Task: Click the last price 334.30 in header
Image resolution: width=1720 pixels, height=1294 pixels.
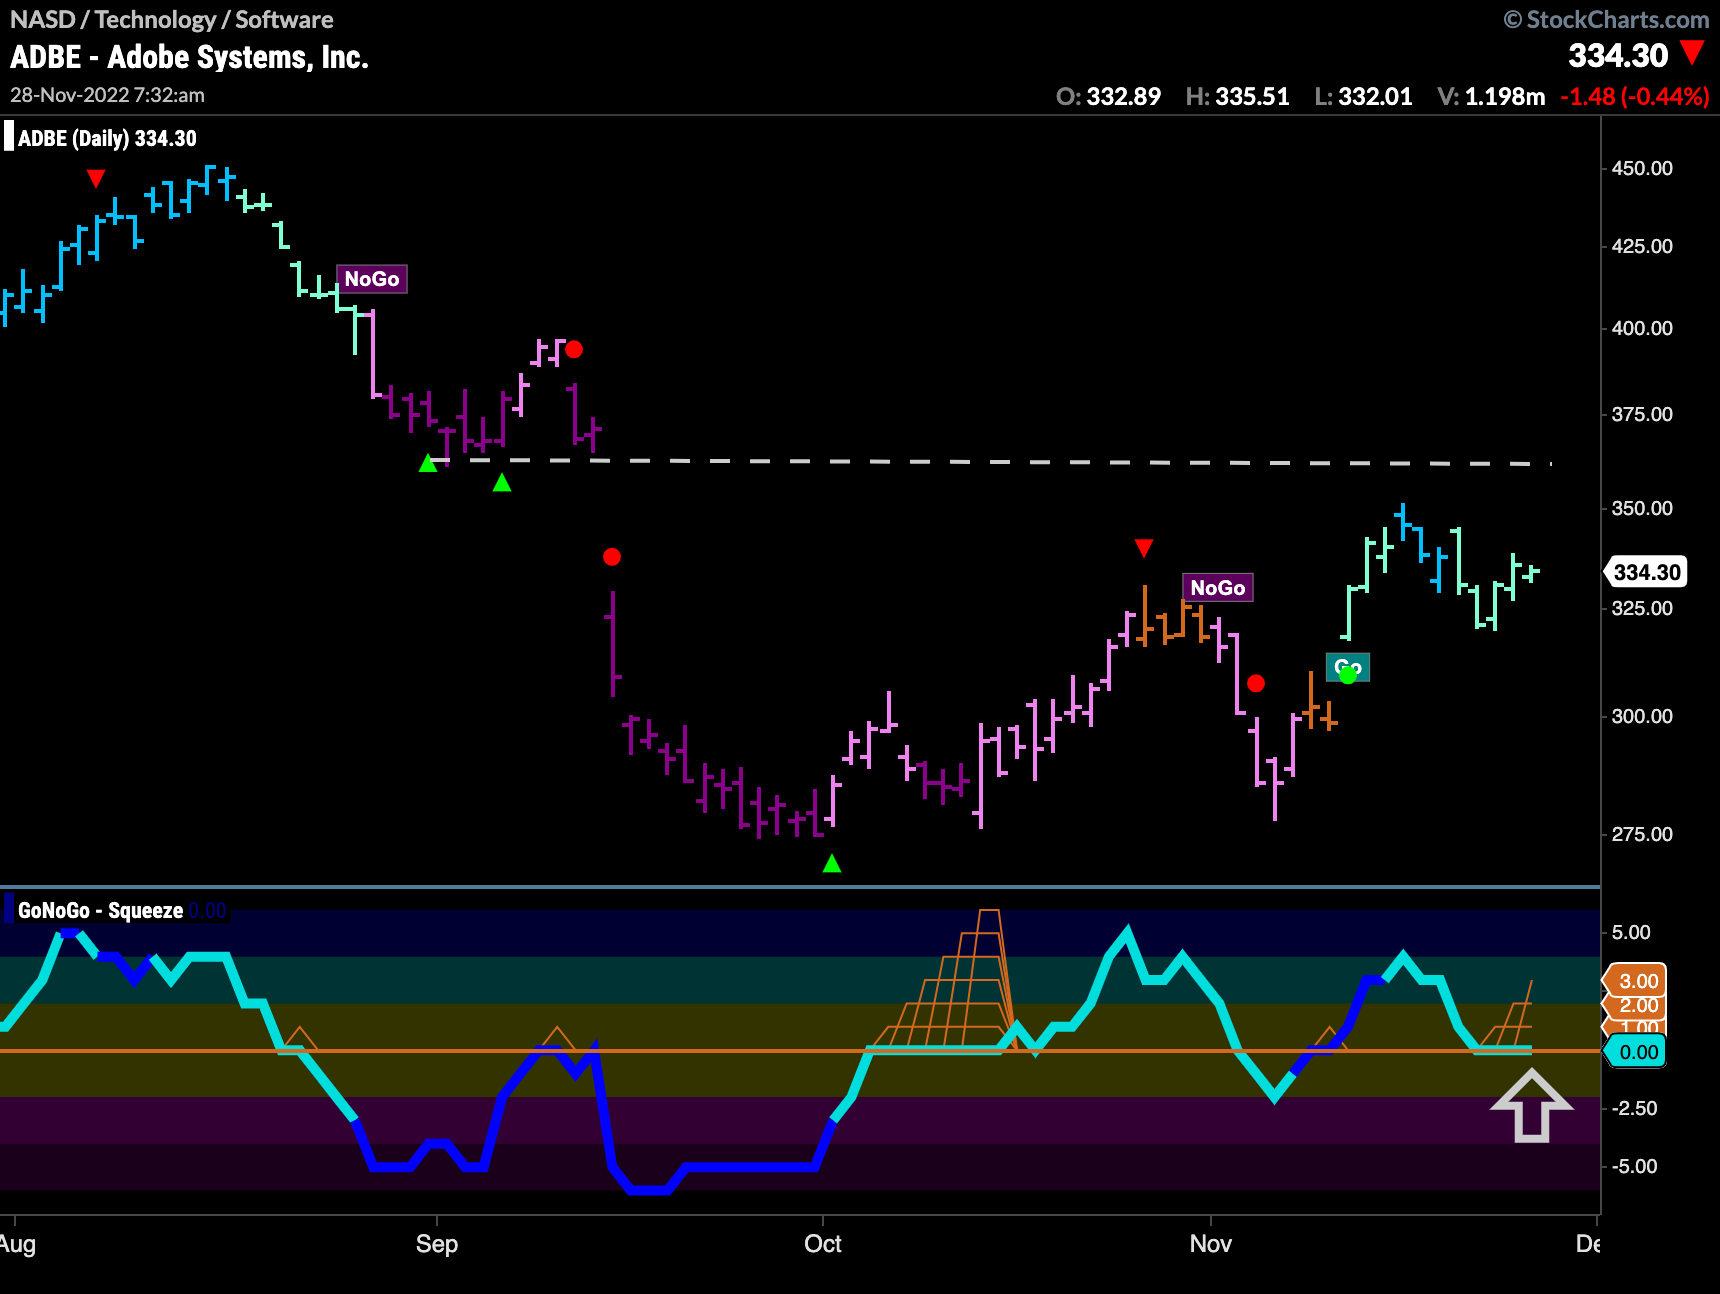Action: 1617,55
